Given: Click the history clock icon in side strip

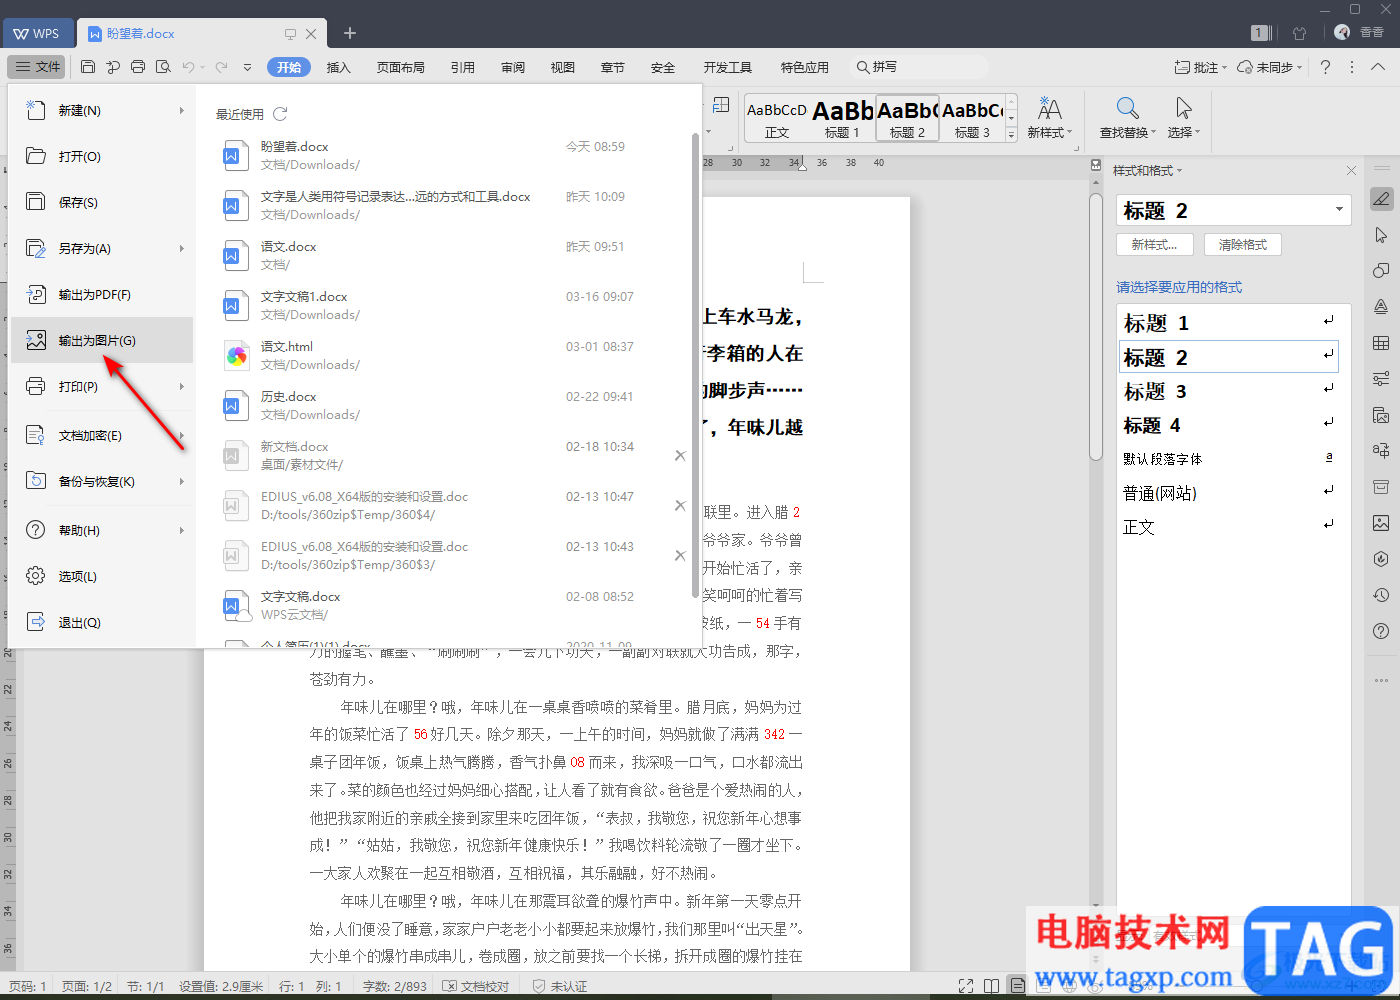Looking at the screenshot, I should tap(1381, 595).
